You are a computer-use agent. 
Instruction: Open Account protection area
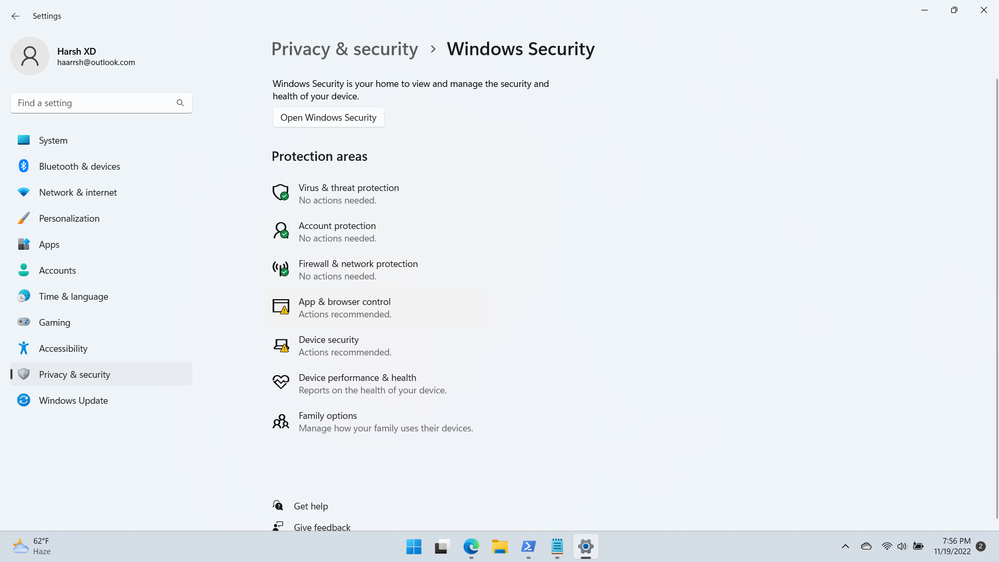[376, 231]
